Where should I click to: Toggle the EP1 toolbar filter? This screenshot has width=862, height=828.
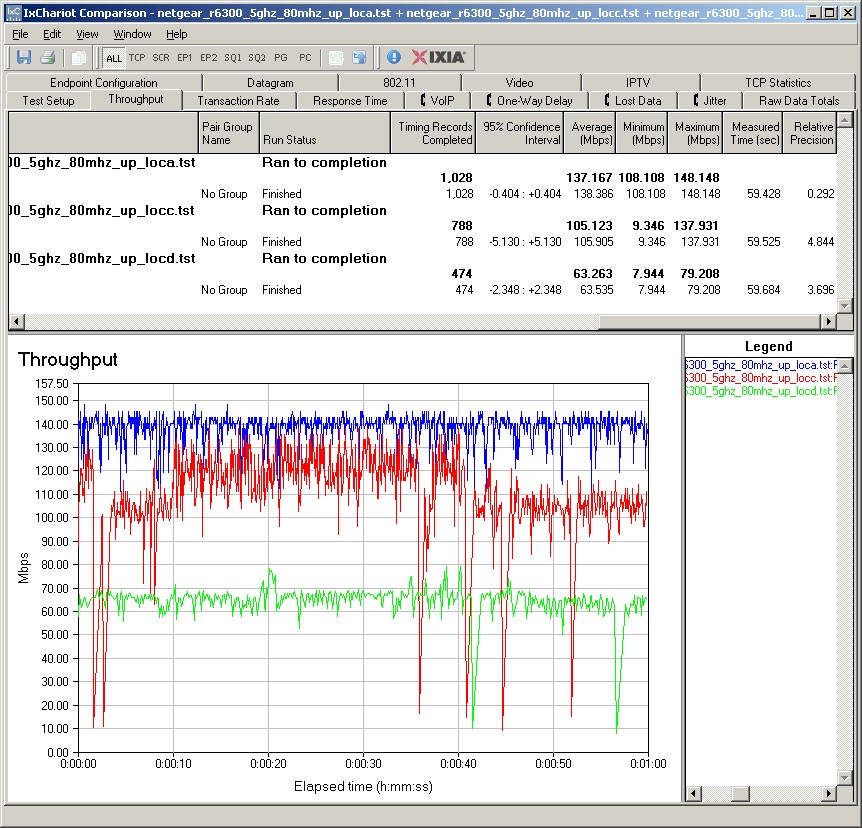click(185, 58)
